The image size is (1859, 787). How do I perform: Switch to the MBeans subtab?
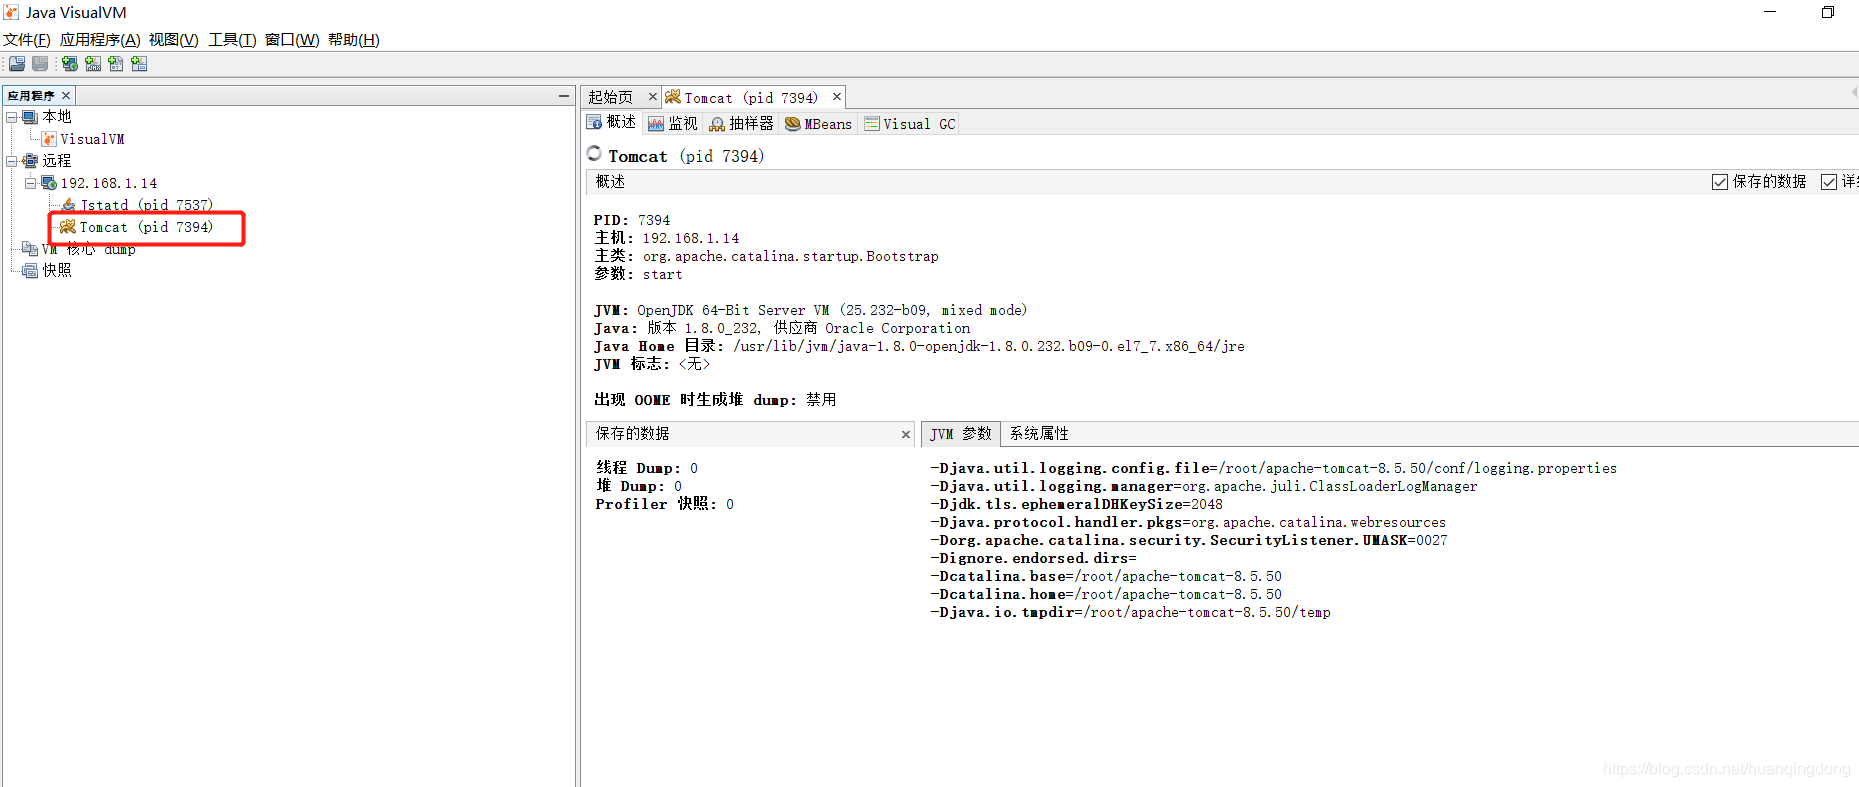(x=818, y=124)
